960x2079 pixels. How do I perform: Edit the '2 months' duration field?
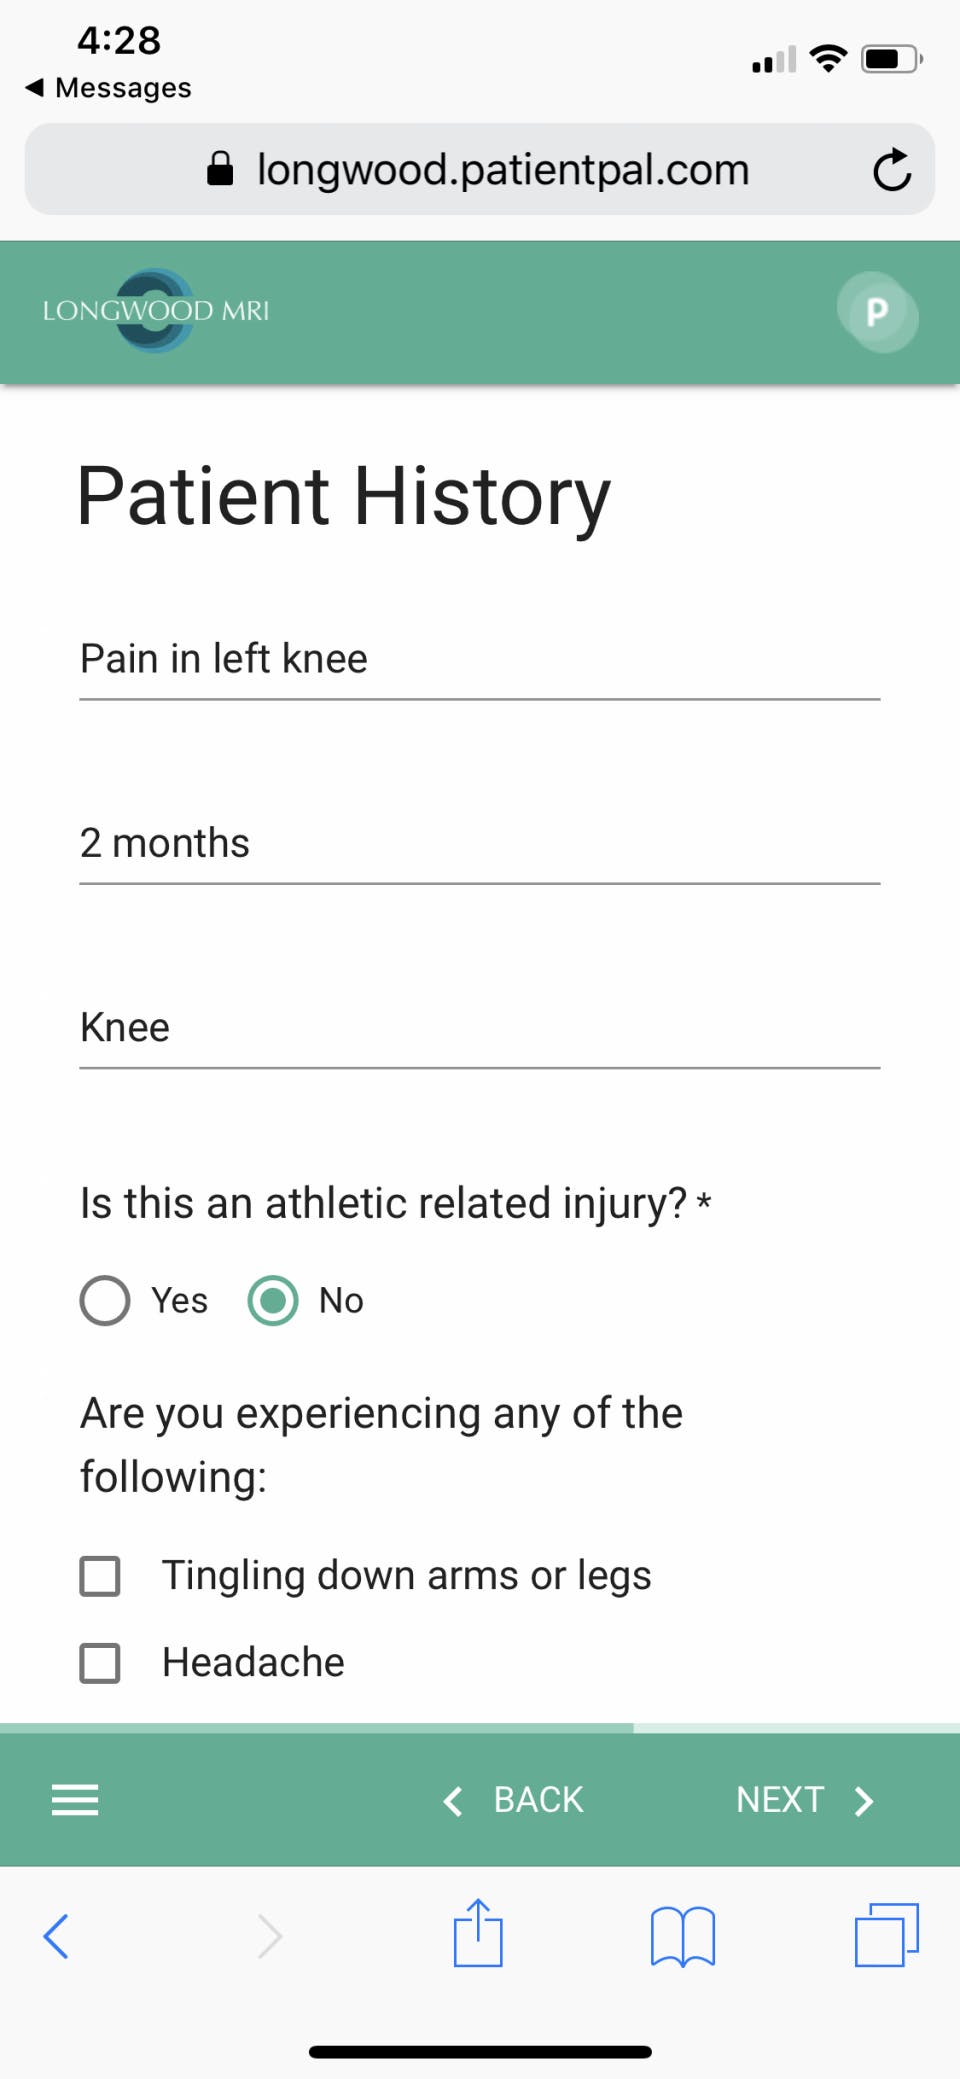480,844
